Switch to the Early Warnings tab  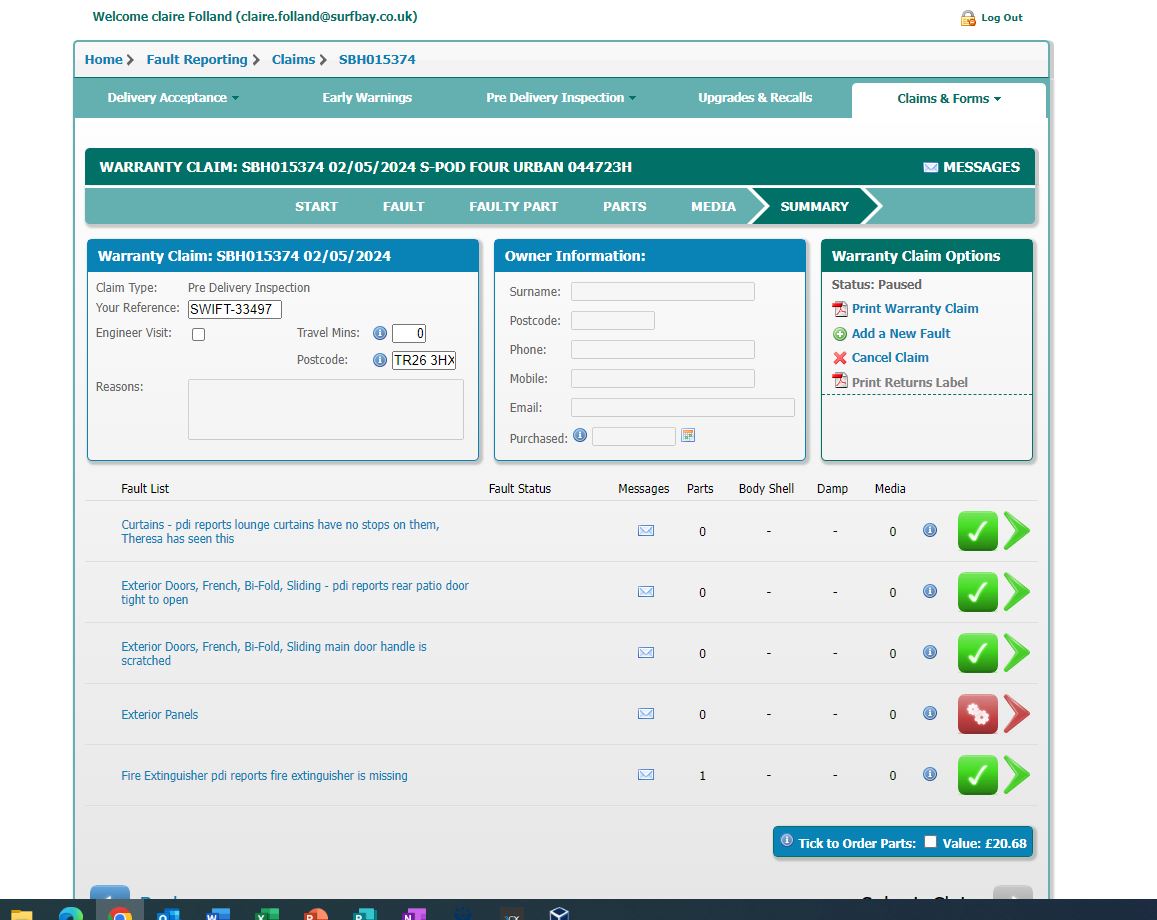click(x=367, y=98)
